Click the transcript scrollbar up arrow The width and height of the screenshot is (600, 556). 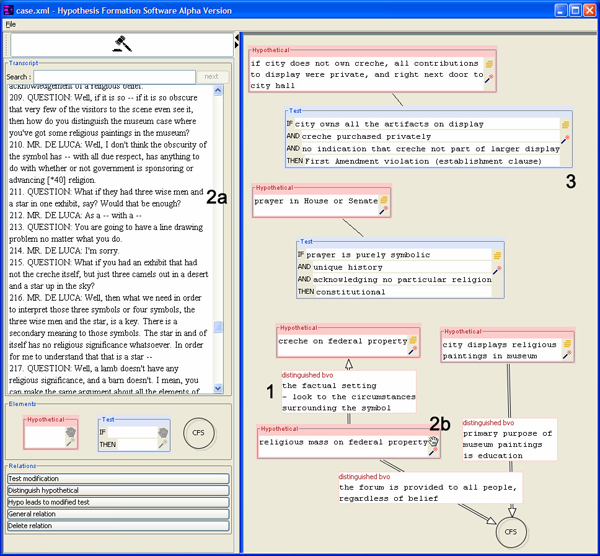click(218, 90)
